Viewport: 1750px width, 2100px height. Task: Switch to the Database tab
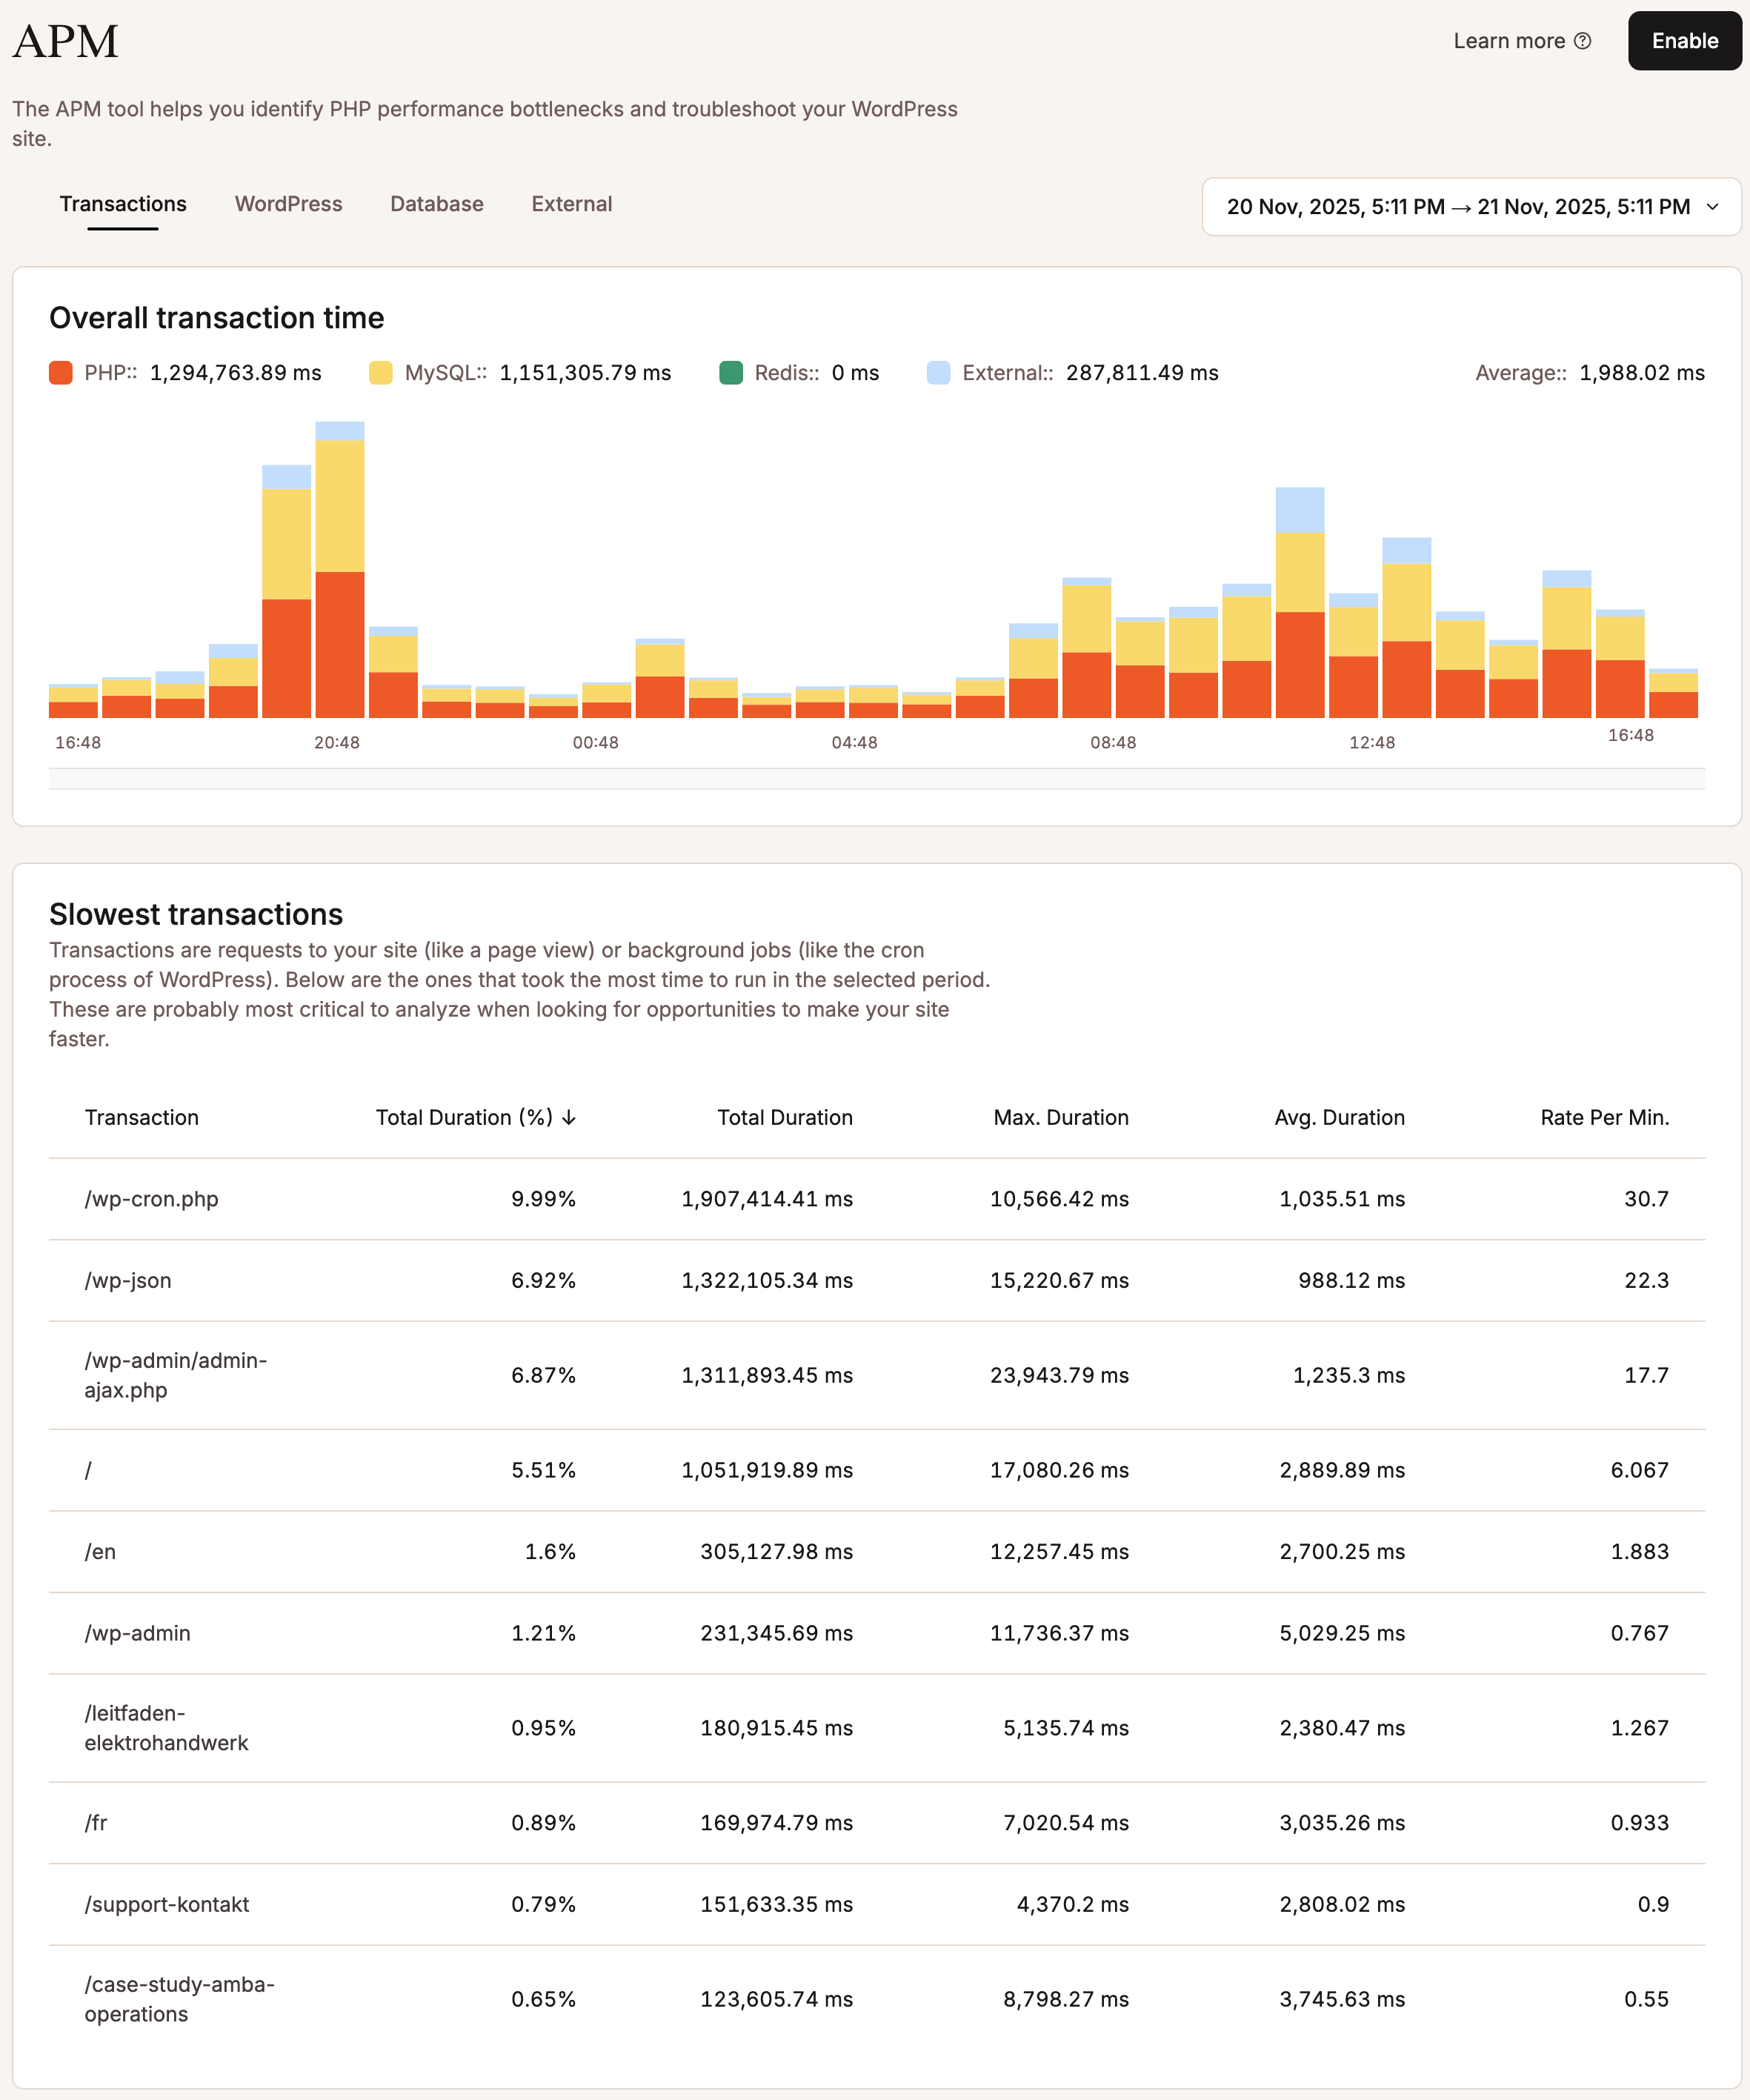click(x=436, y=204)
